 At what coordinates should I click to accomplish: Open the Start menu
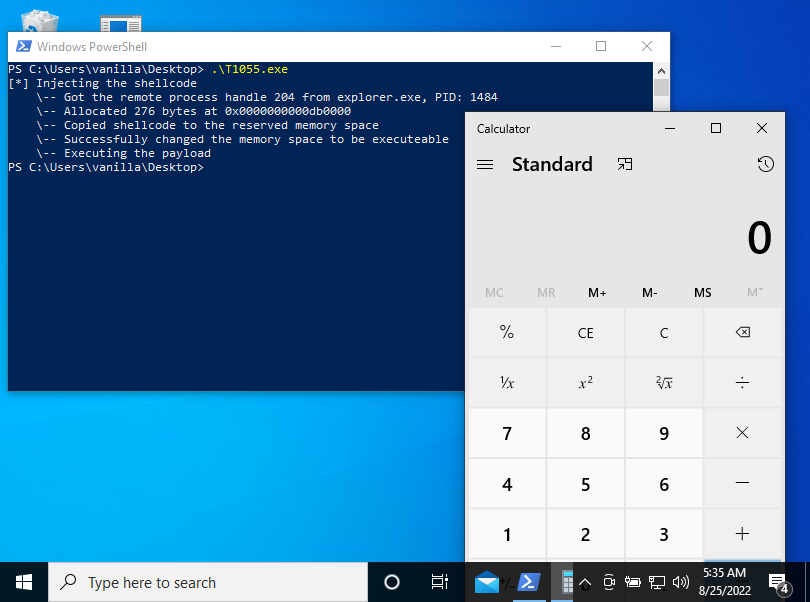pyautogui.click(x=22, y=581)
